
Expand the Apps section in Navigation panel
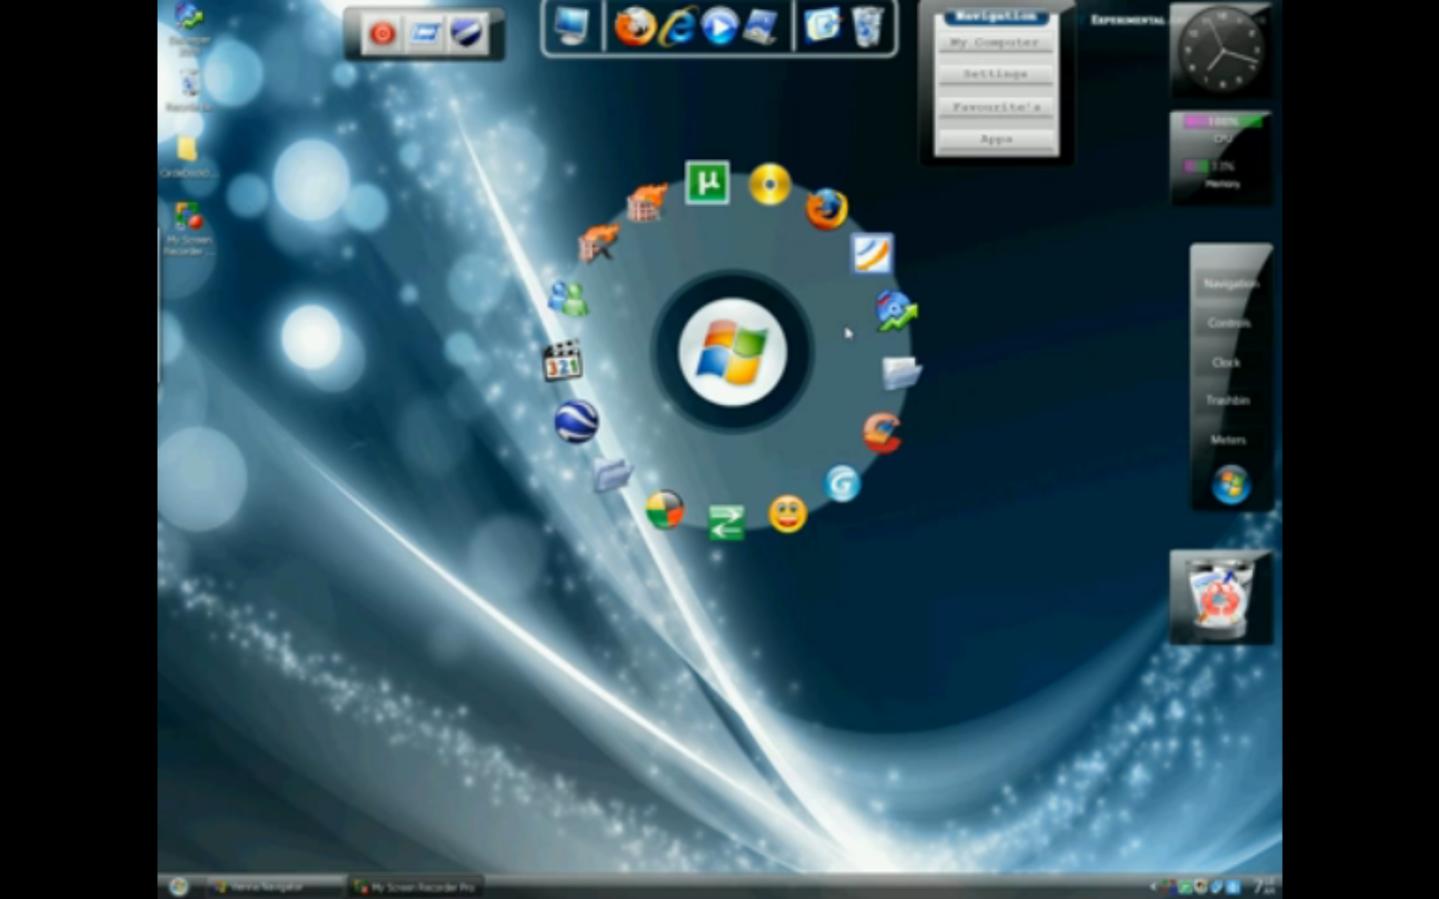996,139
